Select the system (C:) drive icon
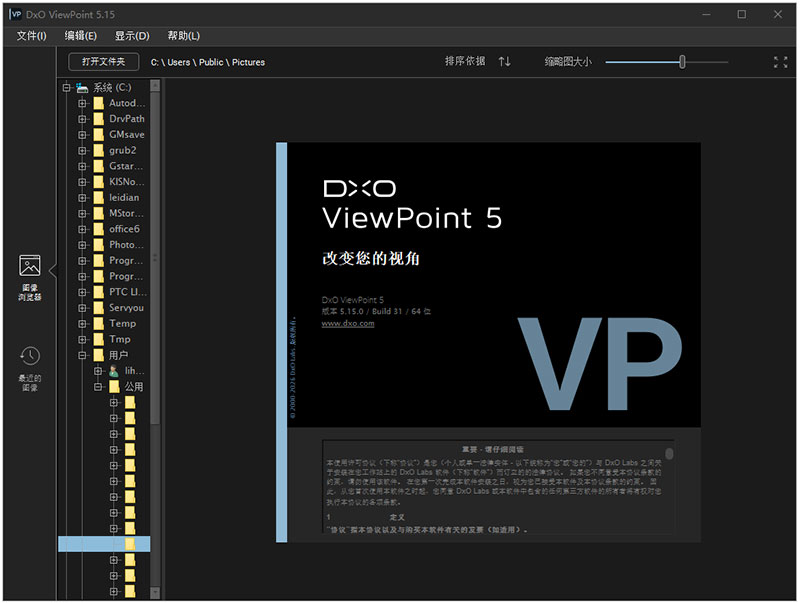The width and height of the screenshot is (800, 603). (x=82, y=88)
